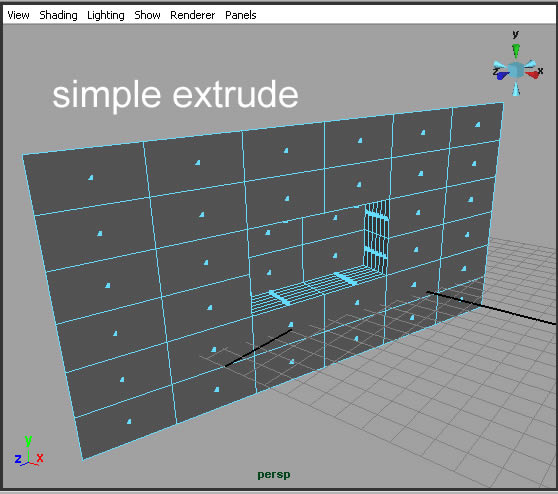This screenshot has width=558, height=494.
Task: Open the Show menu
Action: pyautogui.click(x=147, y=15)
